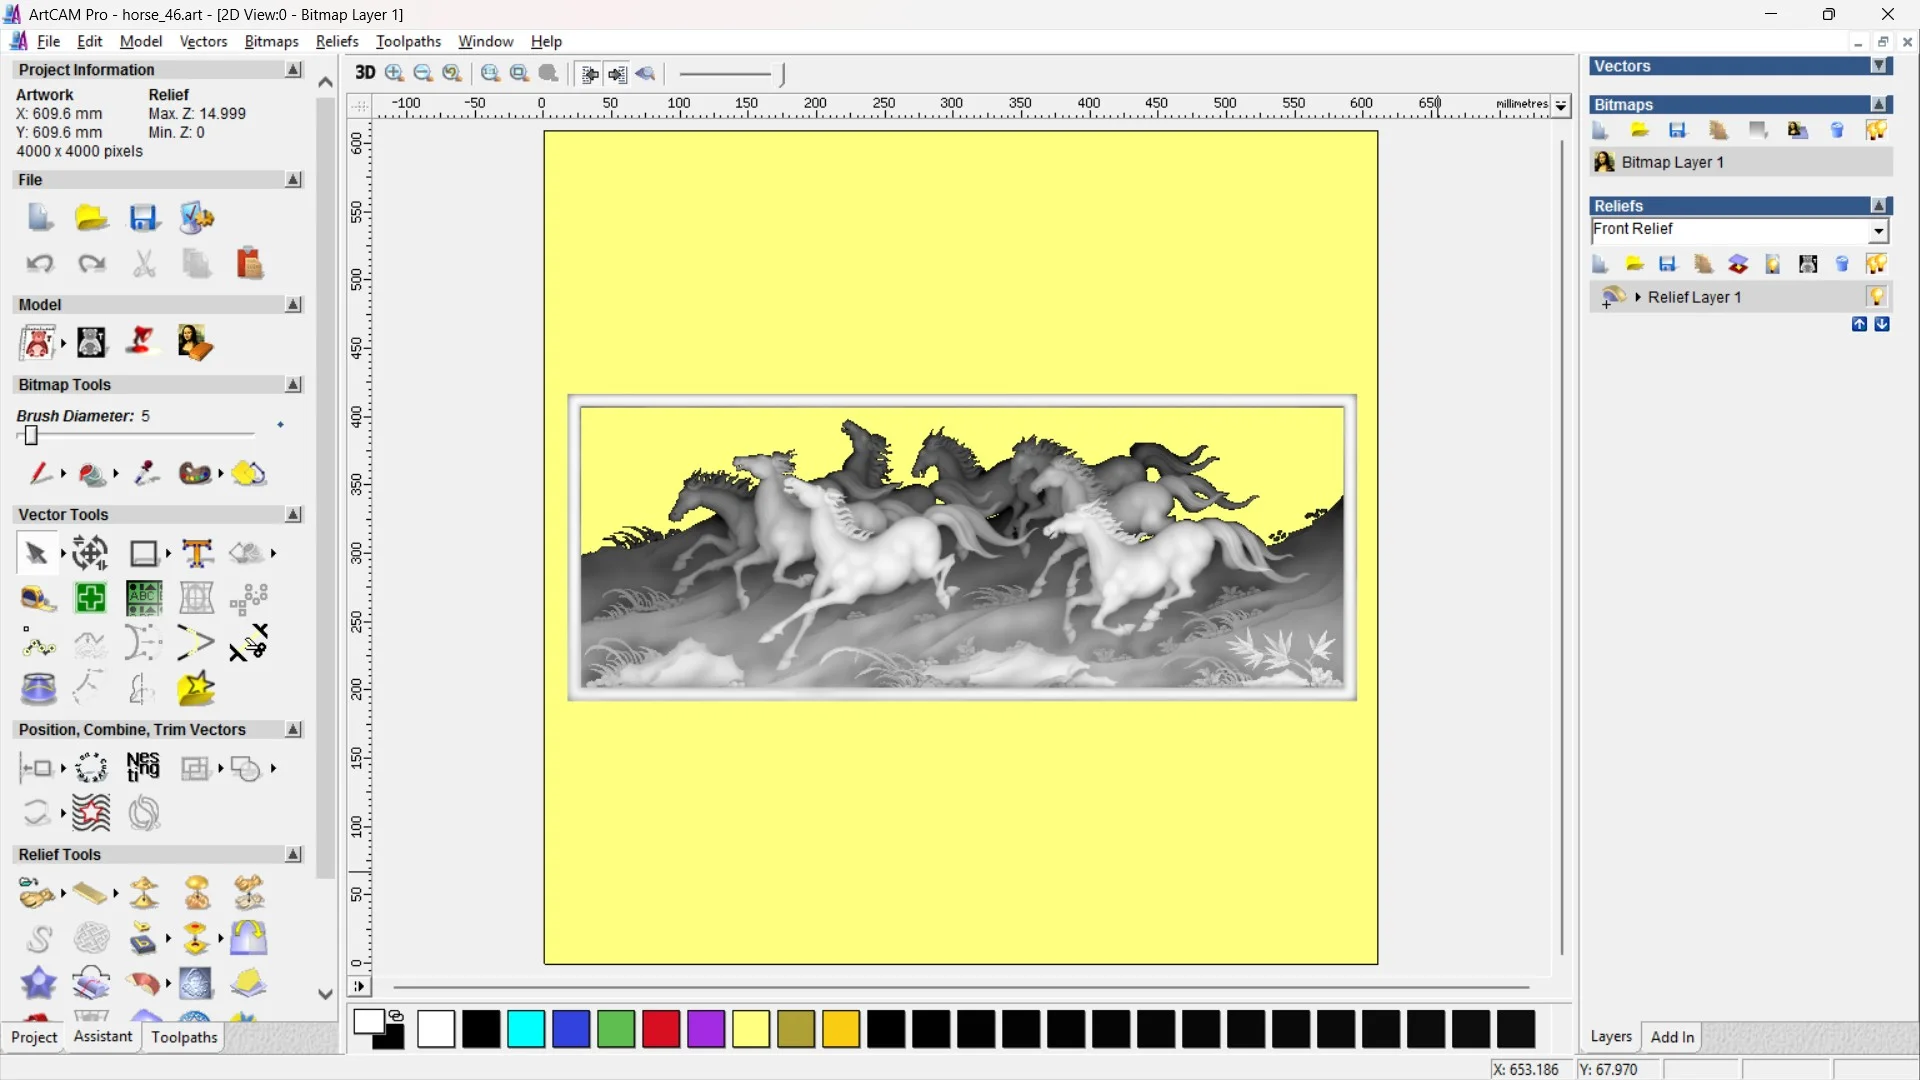Switch to the Toolpaths tab

[x=183, y=1037]
